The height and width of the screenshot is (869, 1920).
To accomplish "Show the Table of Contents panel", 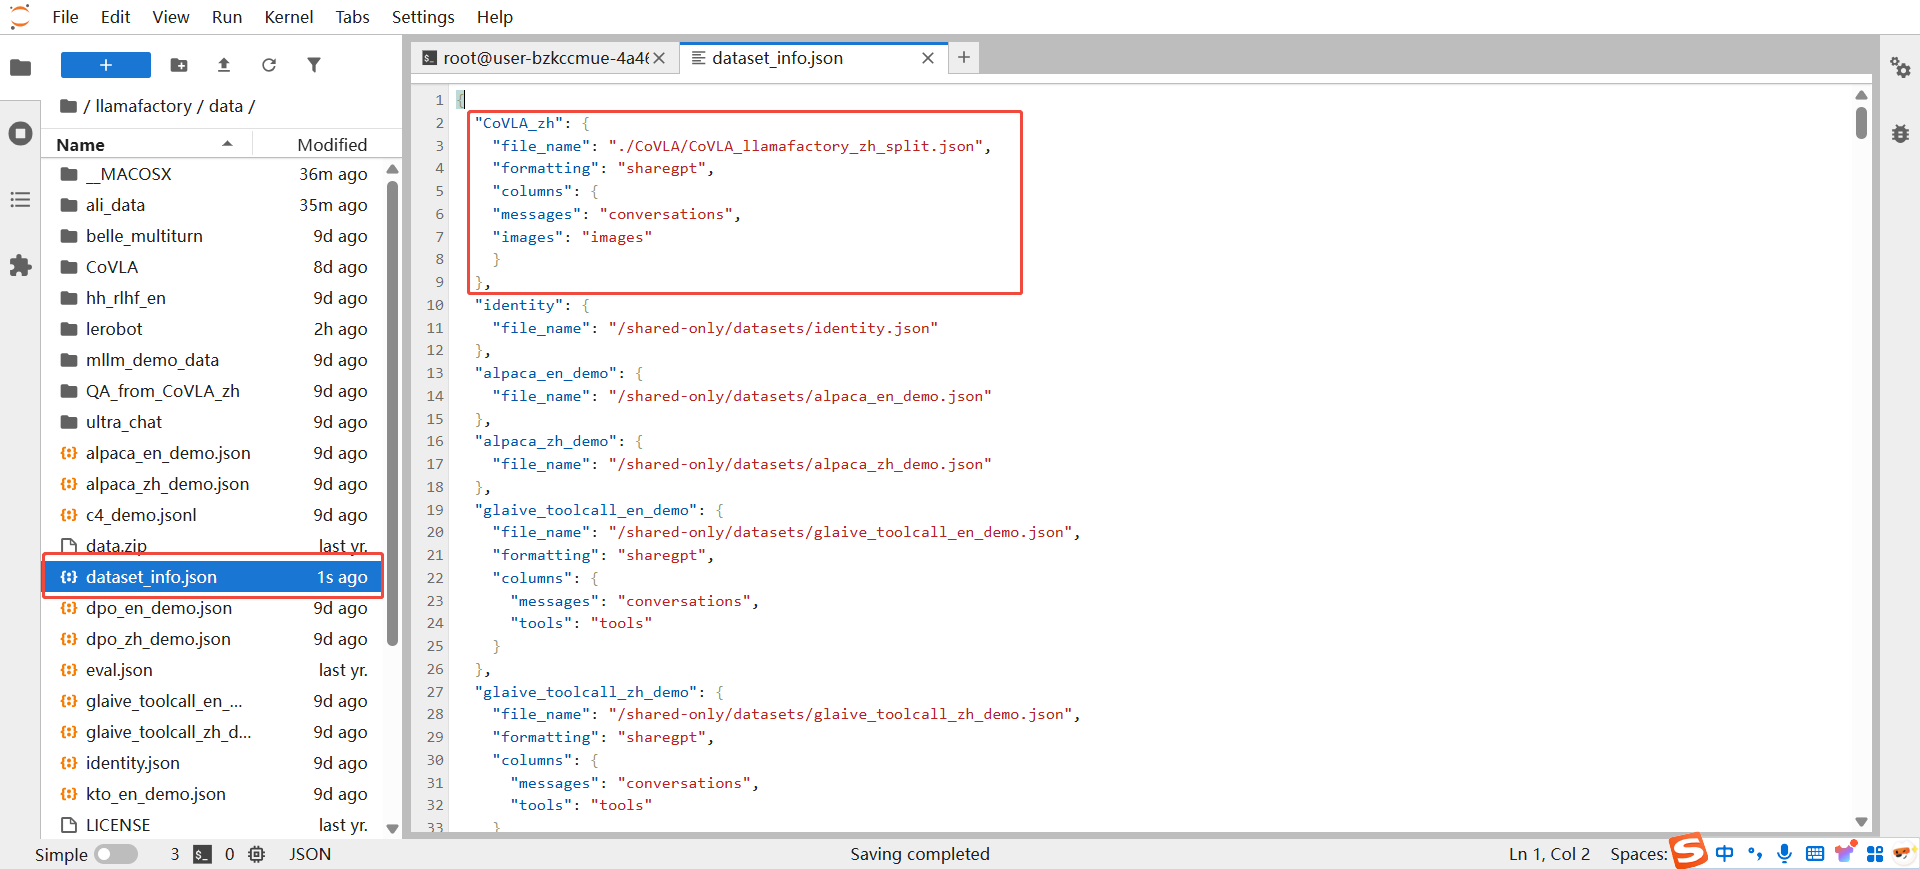I will tap(20, 200).
